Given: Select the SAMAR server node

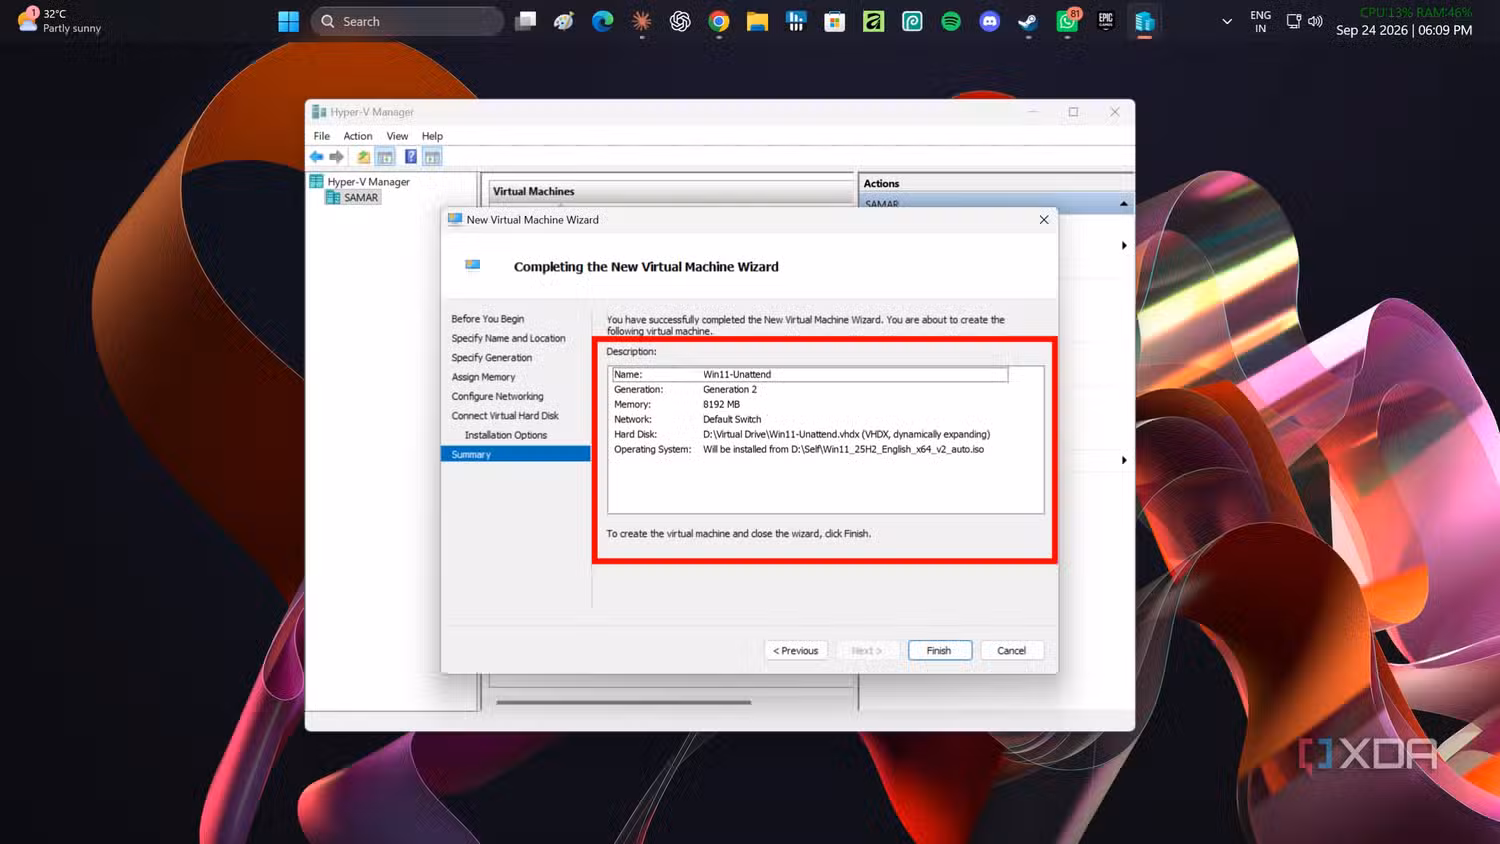Looking at the screenshot, I should click(x=353, y=198).
